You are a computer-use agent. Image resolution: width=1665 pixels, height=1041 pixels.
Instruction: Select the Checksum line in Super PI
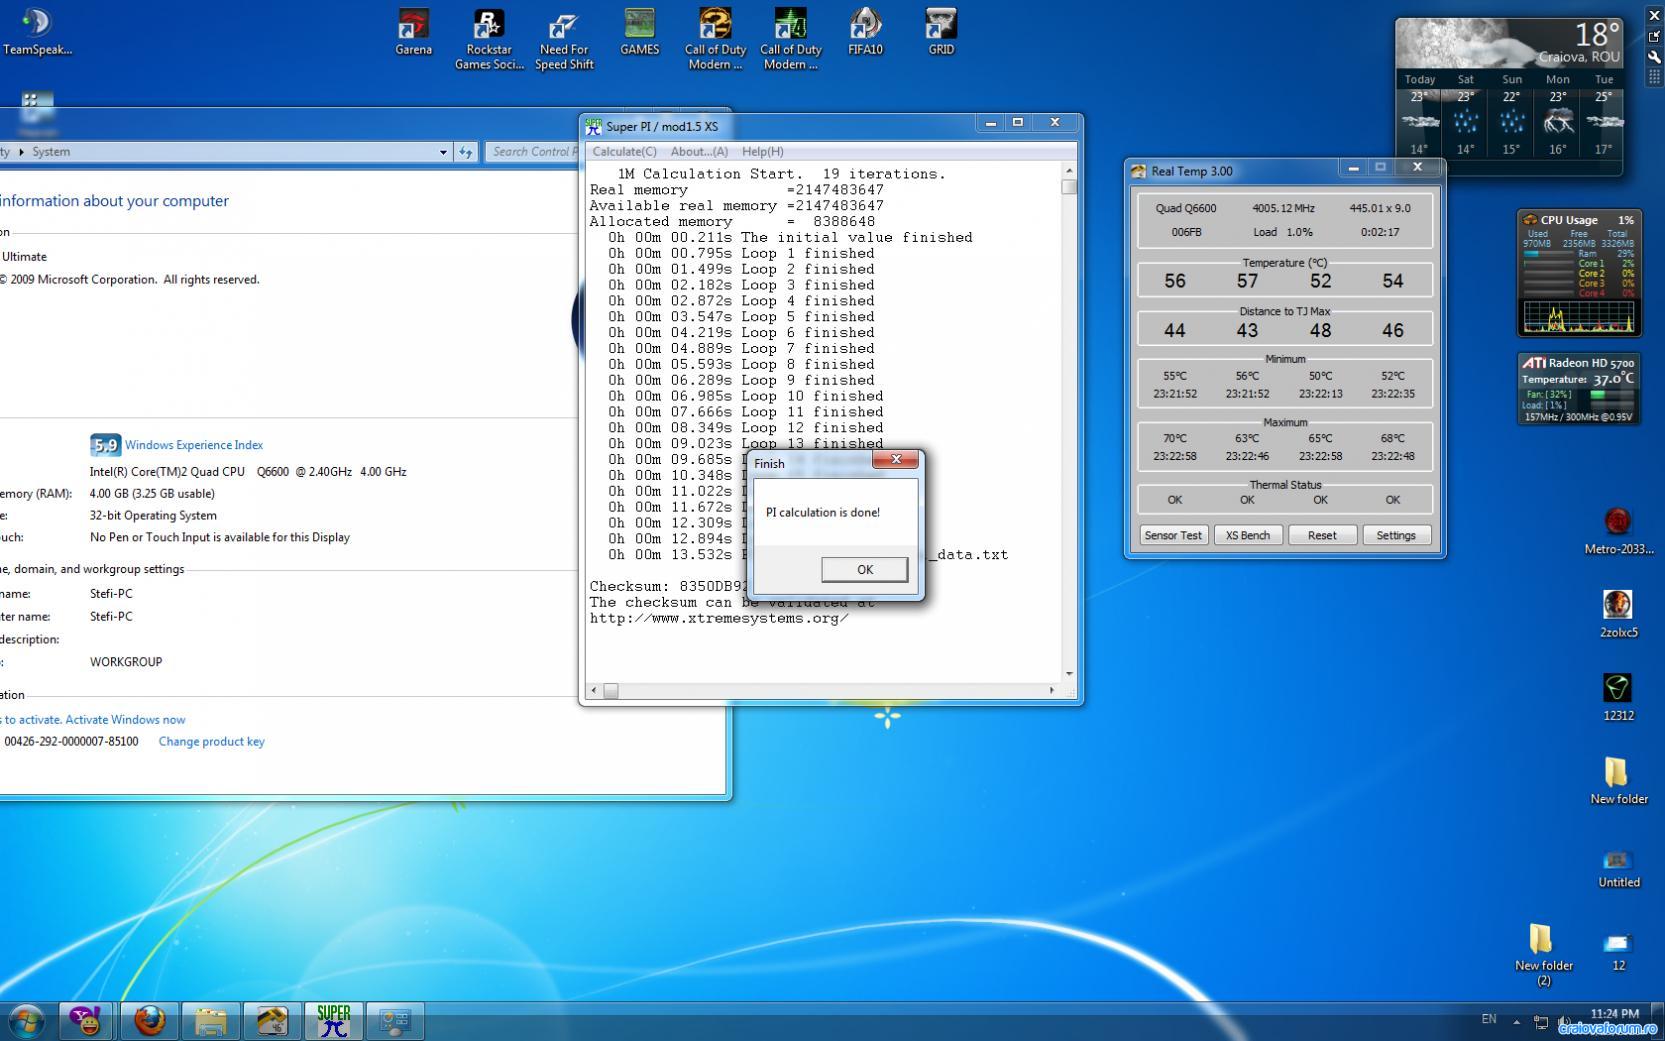(x=668, y=586)
